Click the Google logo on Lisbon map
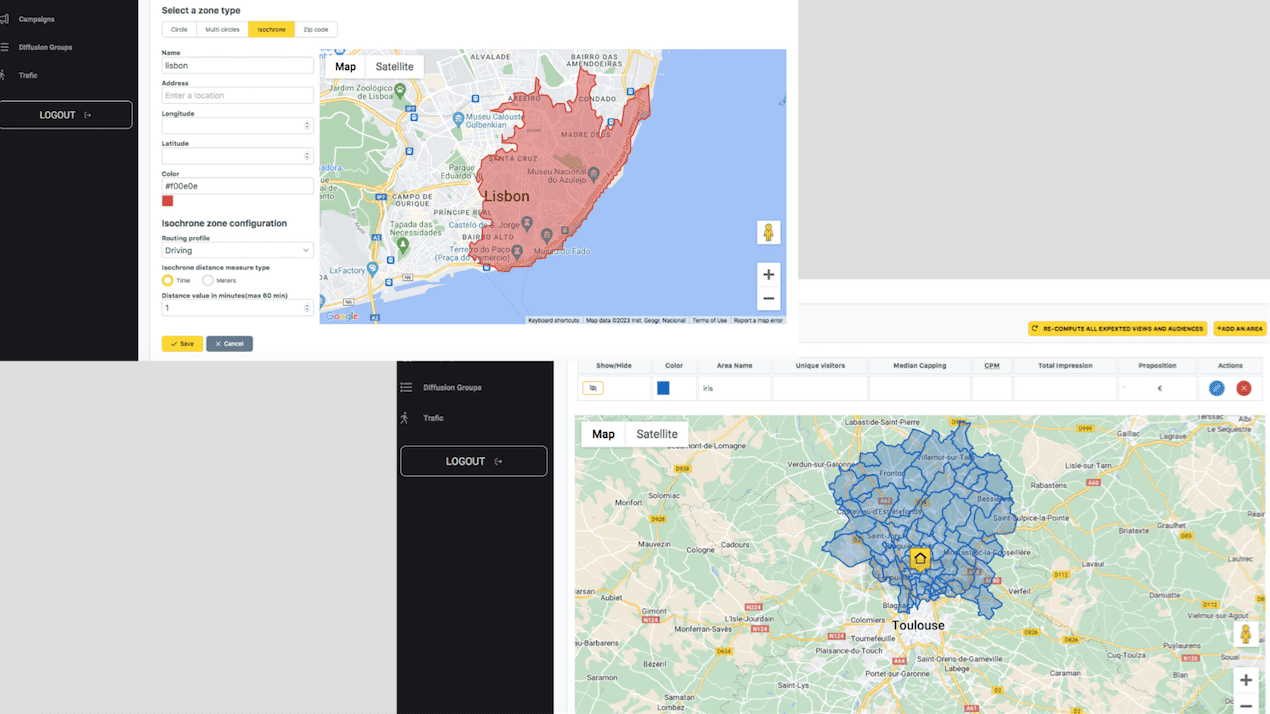This screenshot has width=1270, height=714. tap(342, 316)
